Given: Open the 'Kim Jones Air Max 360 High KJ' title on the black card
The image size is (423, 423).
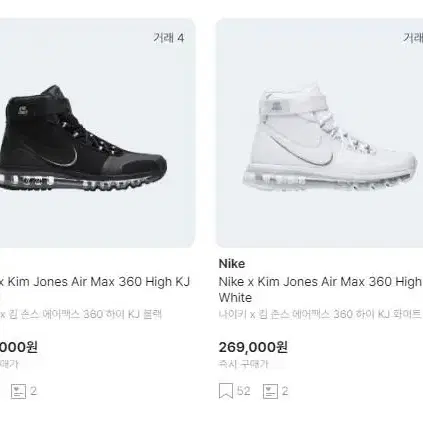Looking at the screenshot, I should pyautogui.click(x=95, y=282).
